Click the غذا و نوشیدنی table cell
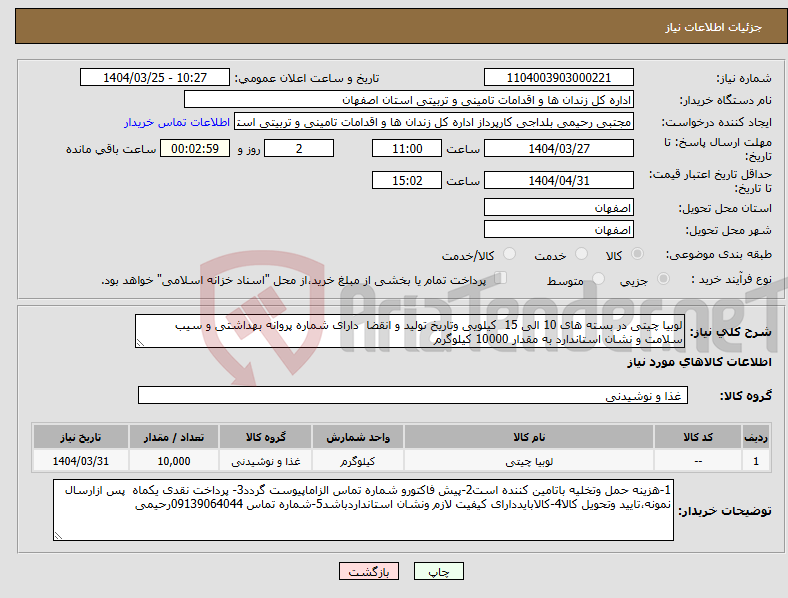 (x=265, y=461)
